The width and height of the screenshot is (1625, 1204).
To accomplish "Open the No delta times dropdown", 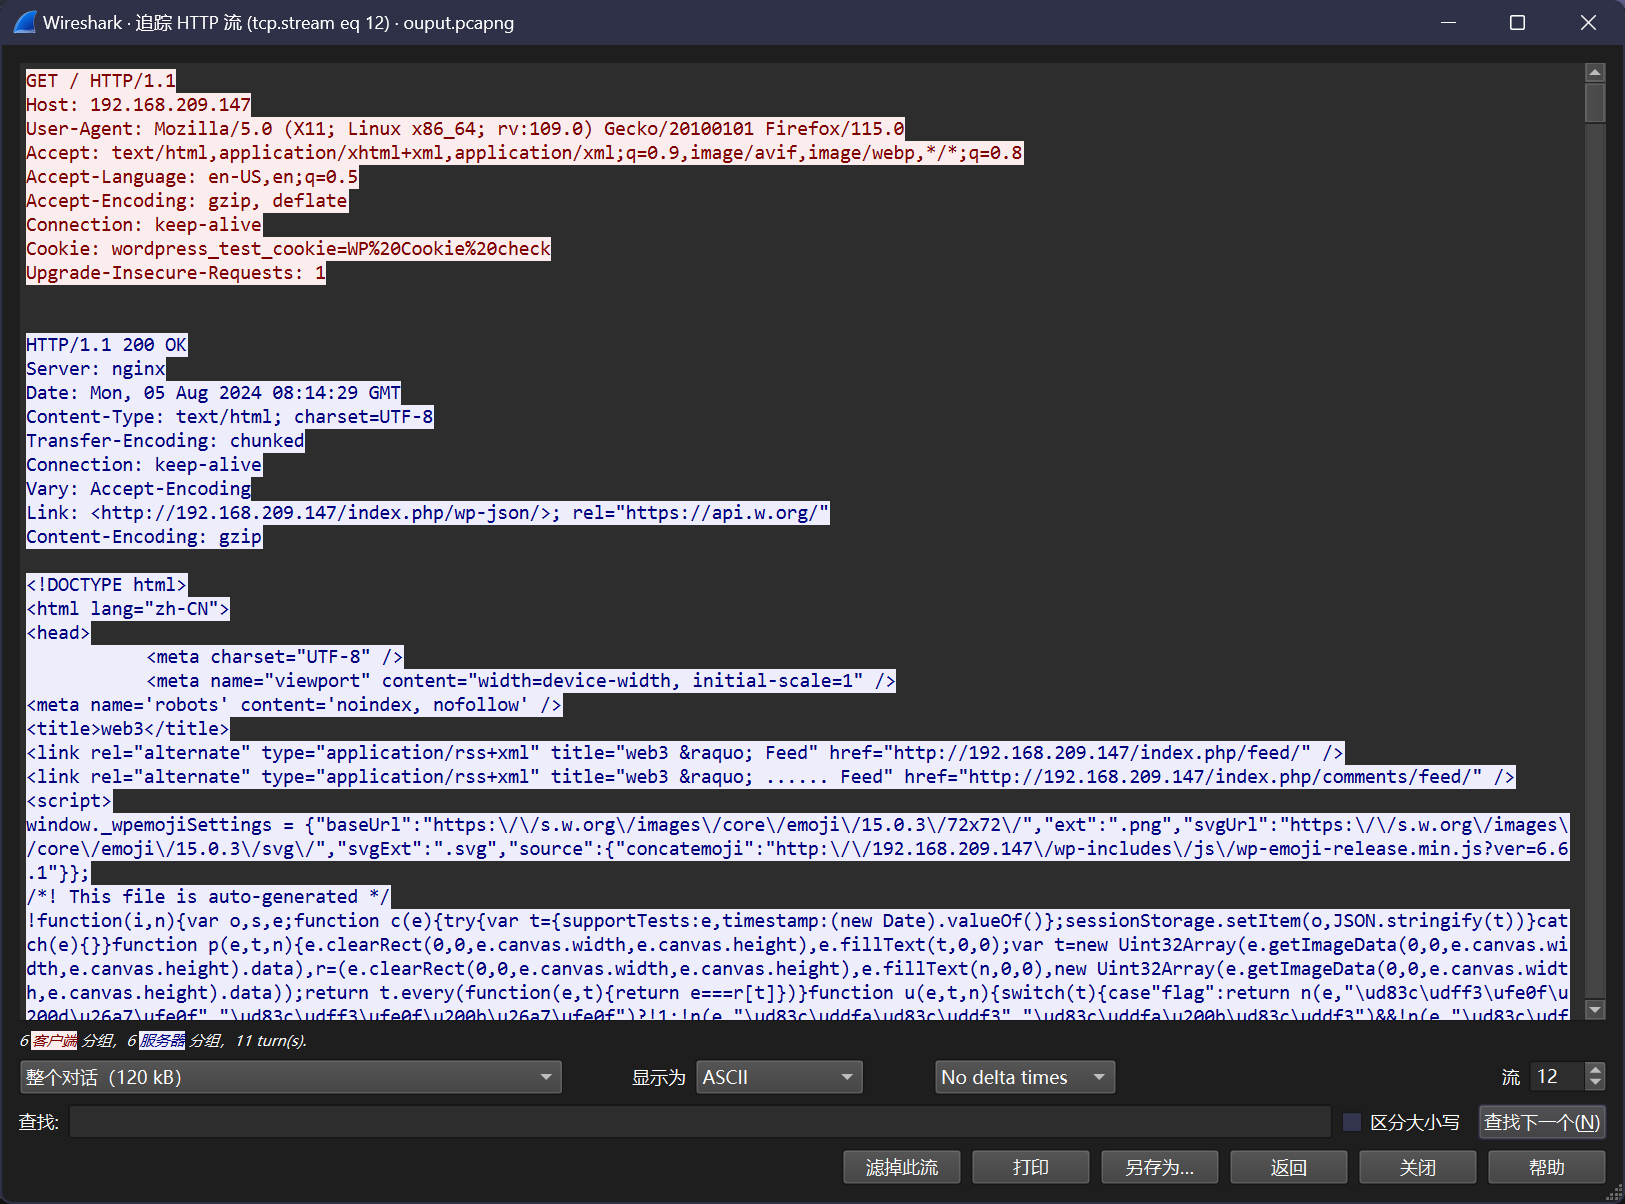I will pyautogui.click(x=1025, y=1077).
